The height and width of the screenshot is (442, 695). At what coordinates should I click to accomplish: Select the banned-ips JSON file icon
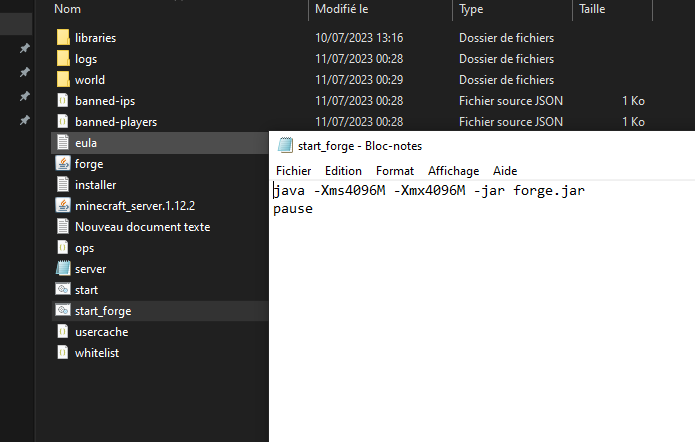pyautogui.click(x=63, y=101)
